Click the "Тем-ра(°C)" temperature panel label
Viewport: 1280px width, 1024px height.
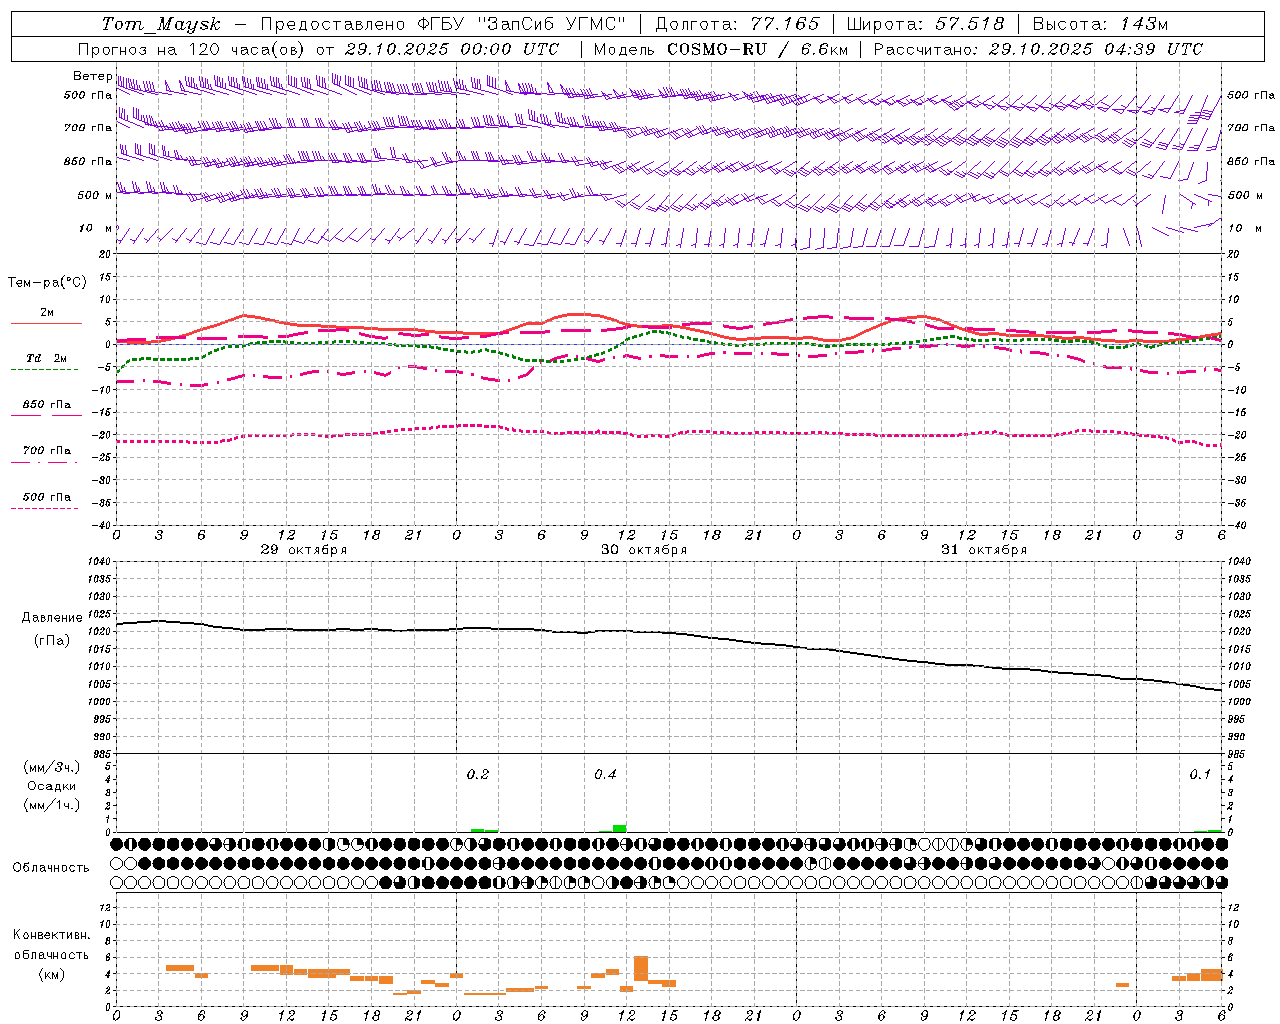click(x=47, y=283)
